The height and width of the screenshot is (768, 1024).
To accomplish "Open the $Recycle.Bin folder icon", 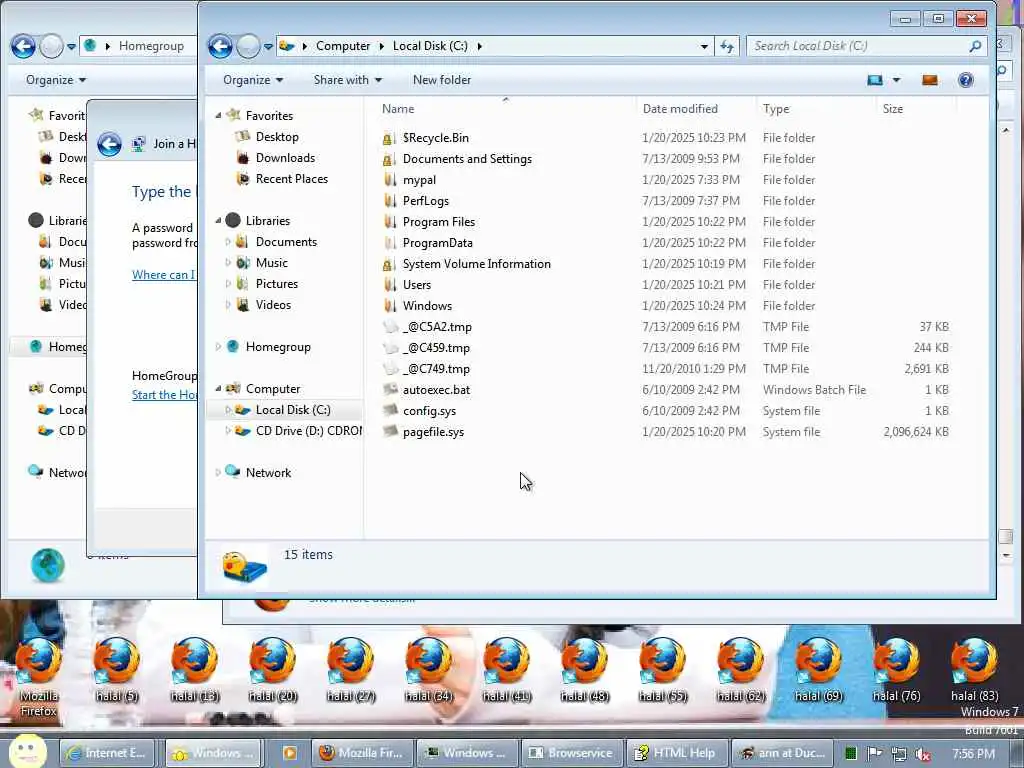I will click(389, 138).
